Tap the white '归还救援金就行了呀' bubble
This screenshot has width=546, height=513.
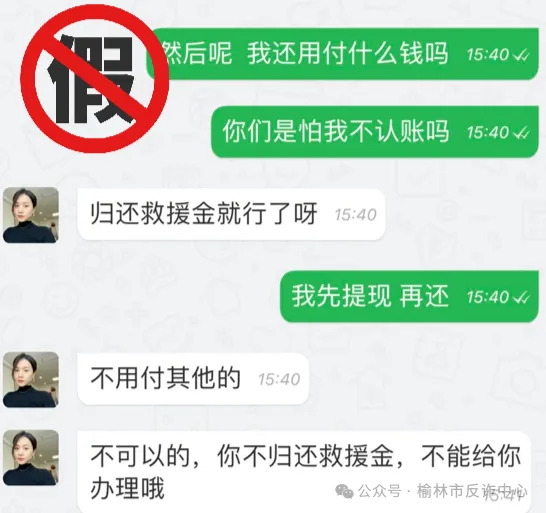(231, 214)
